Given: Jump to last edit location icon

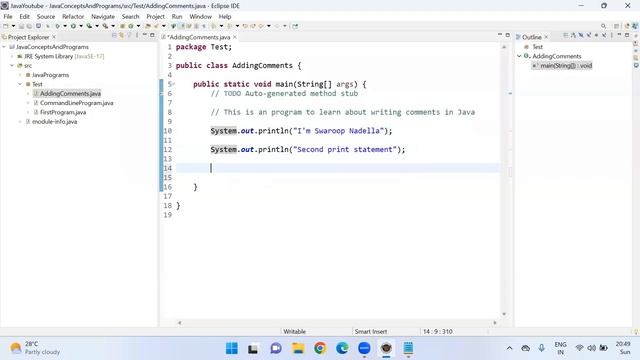Looking at the screenshot, I should click(245, 26).
